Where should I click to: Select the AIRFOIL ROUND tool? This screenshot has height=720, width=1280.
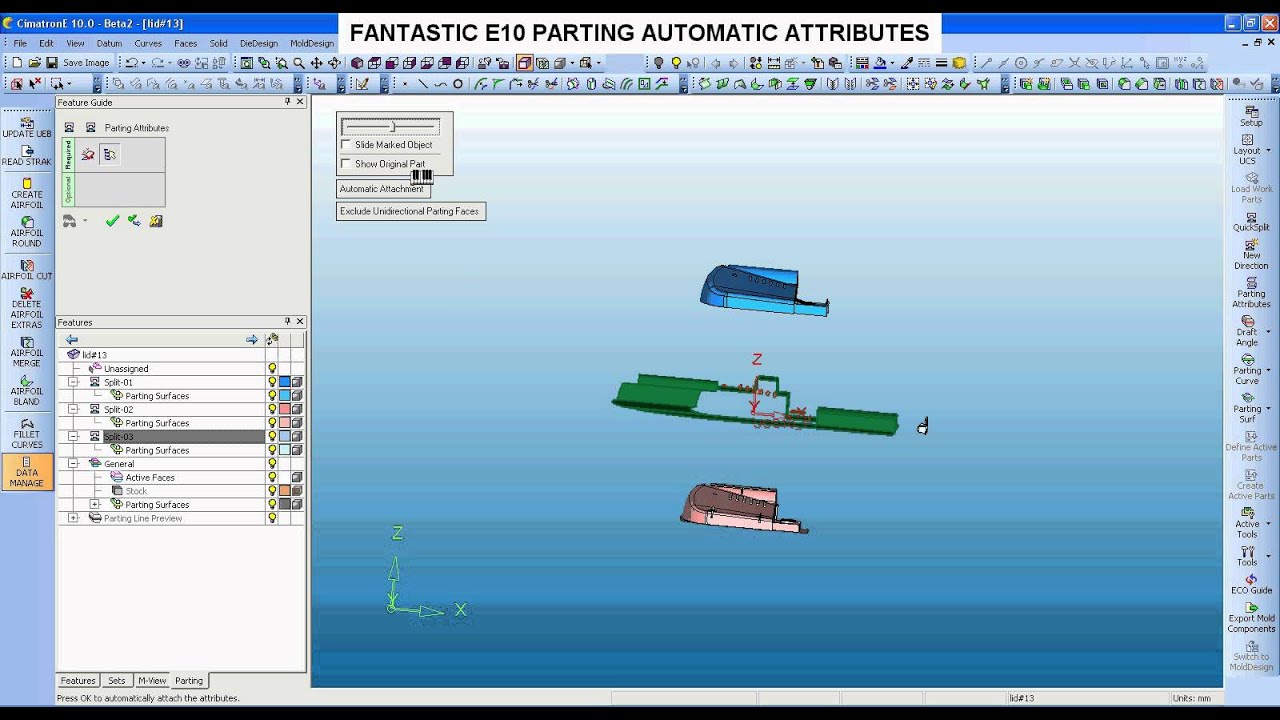coord(27,232)
